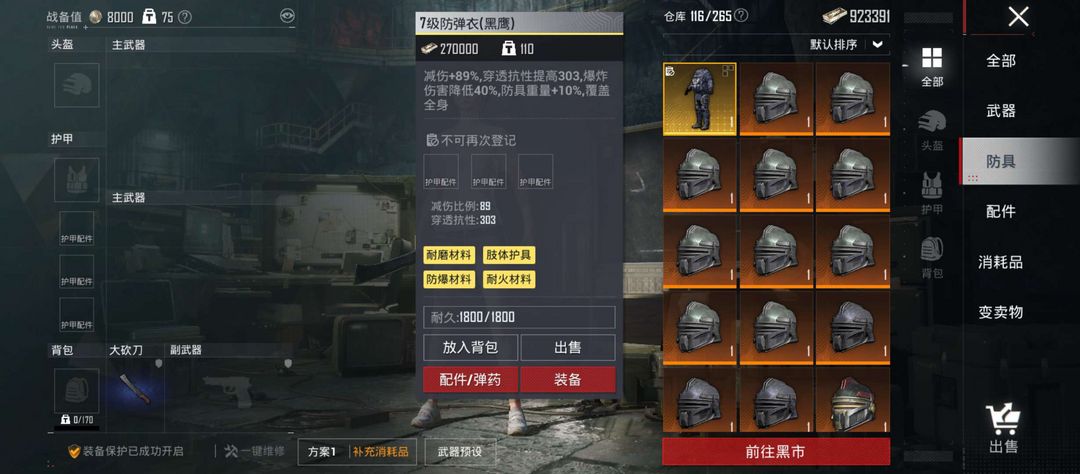This screenshot has height=474, width=1080.
Task: Switch to the 消耗品 category tab
Action: [x=1001, y=262]
